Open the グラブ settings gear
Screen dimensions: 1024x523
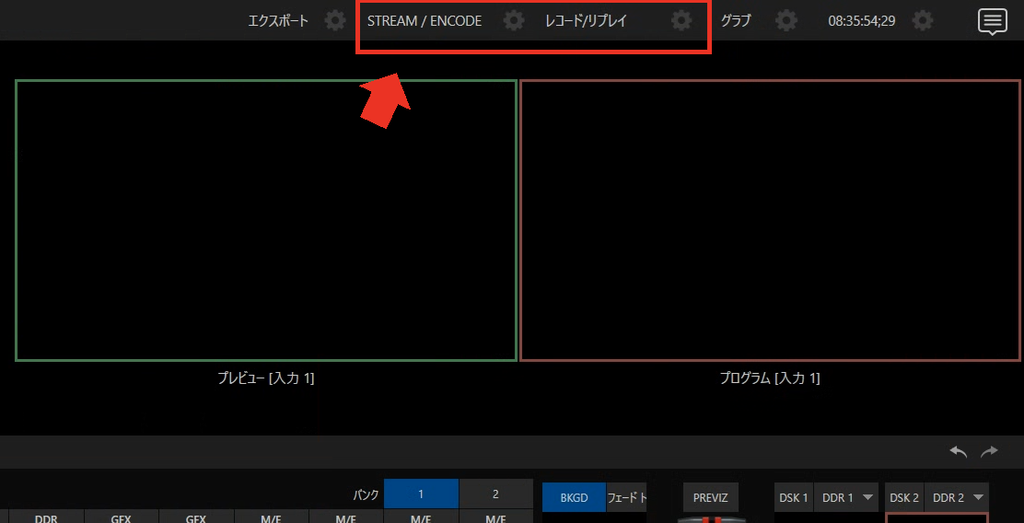pyautogui.click(x=786, y=21)
